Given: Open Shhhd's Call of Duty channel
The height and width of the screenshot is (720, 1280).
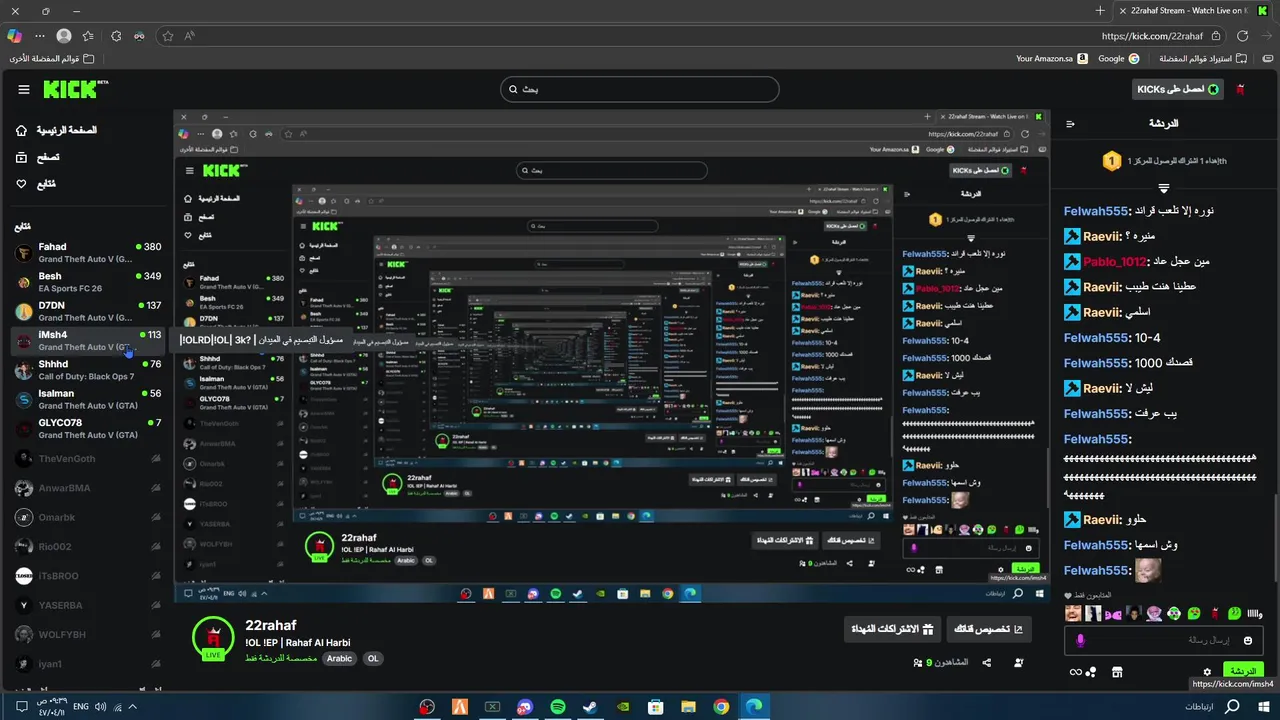Looking at the screenshot, I should coord(88,370).
